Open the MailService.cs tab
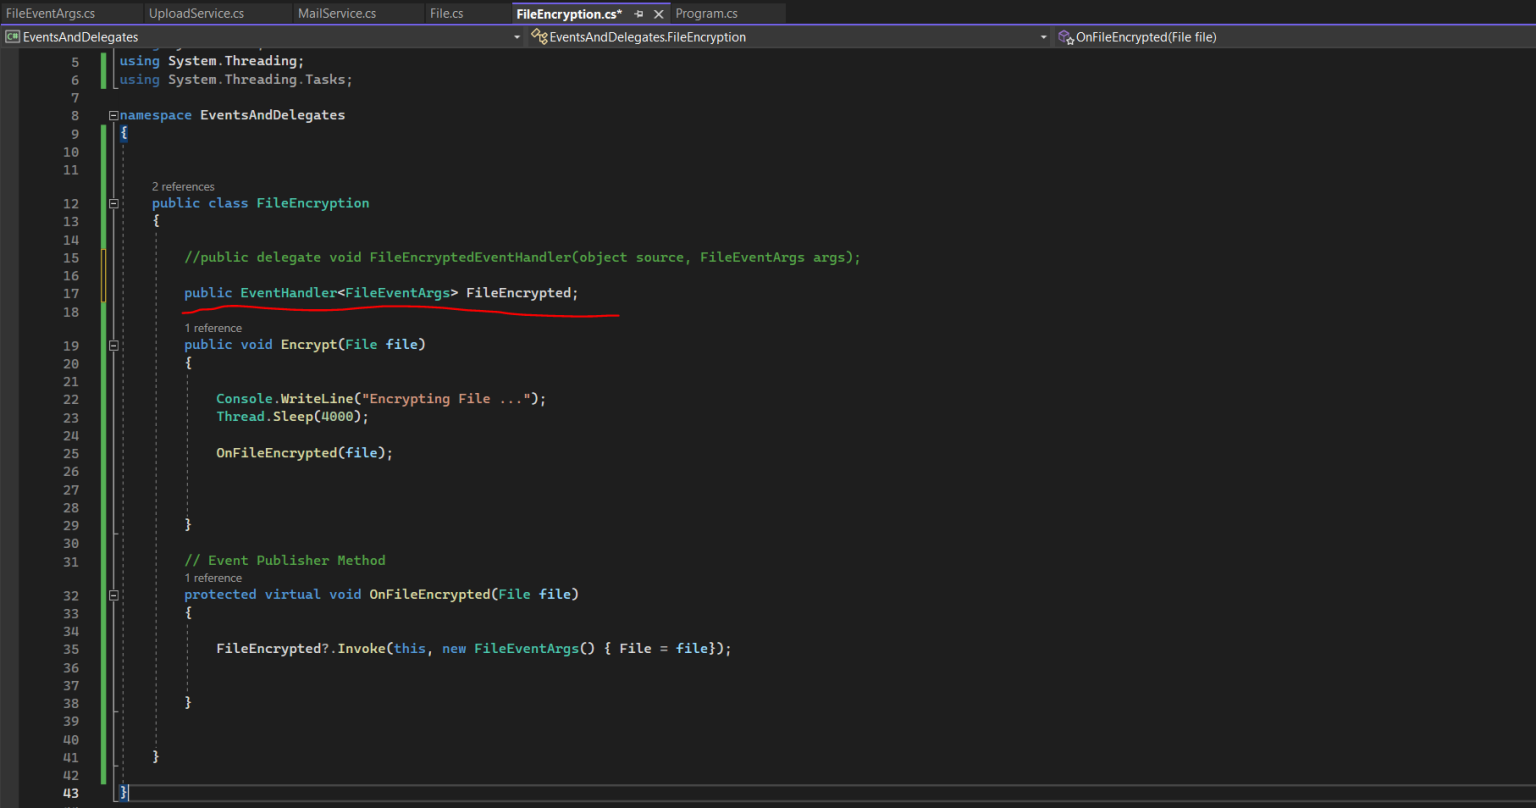The width and height of the screenshot is (1536, 808). coord(337,14)
